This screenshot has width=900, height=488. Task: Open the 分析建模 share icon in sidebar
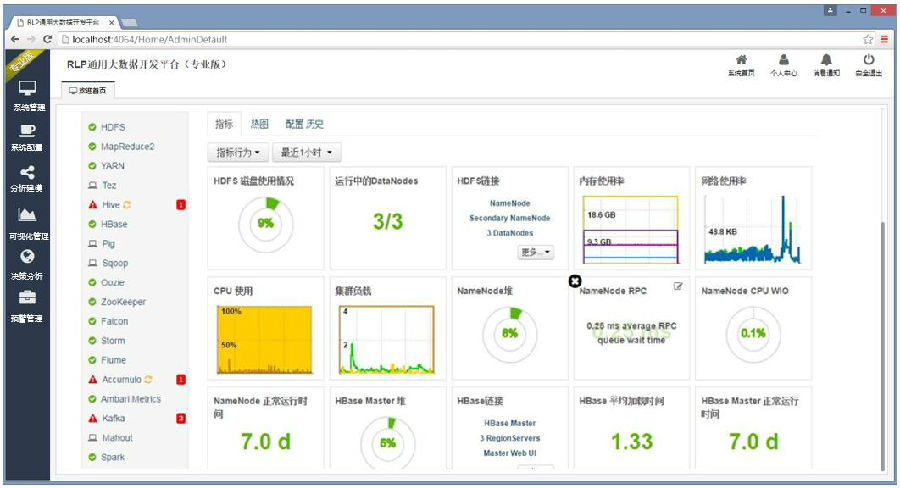[27, 175]
